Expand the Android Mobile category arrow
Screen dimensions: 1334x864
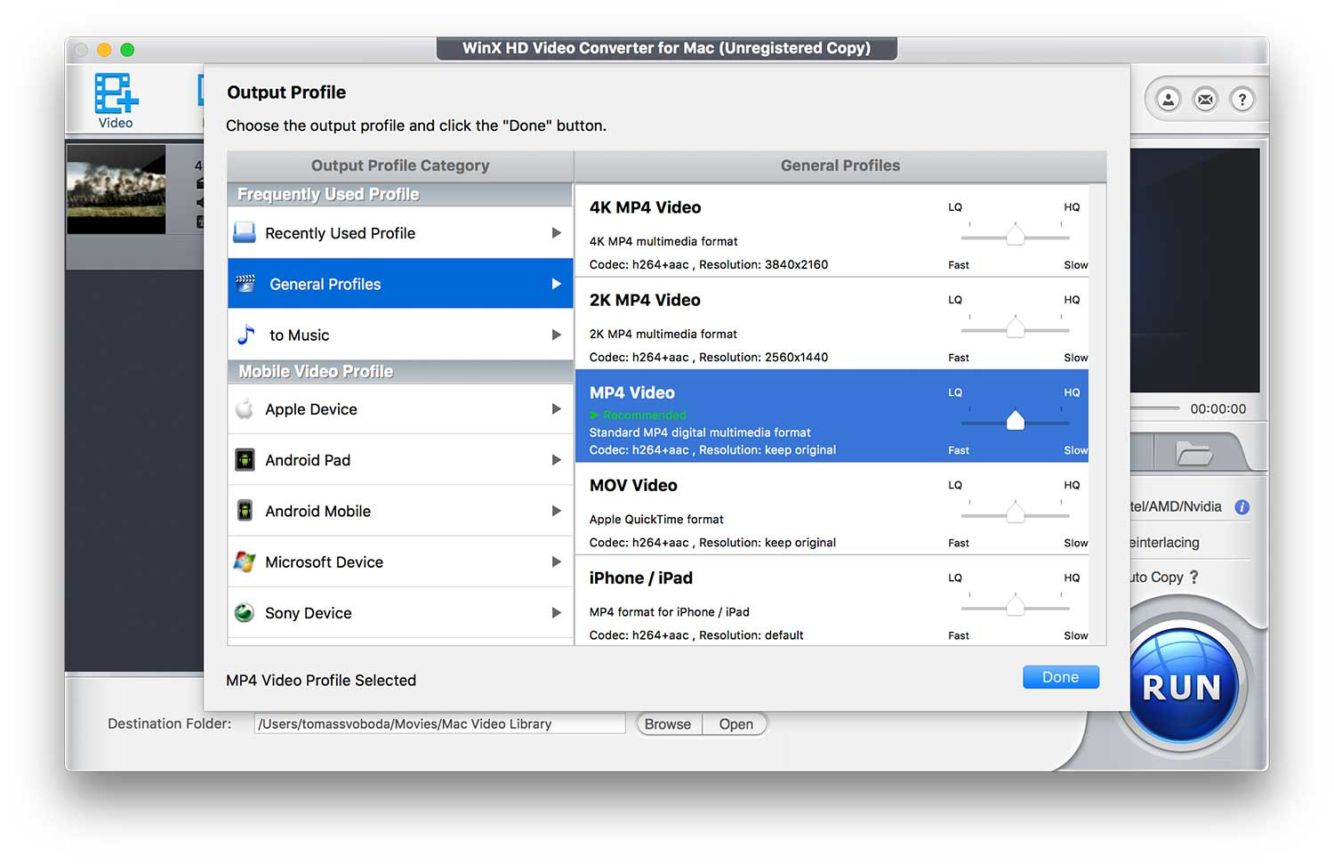pyautogui.click(x=556, y=511)
